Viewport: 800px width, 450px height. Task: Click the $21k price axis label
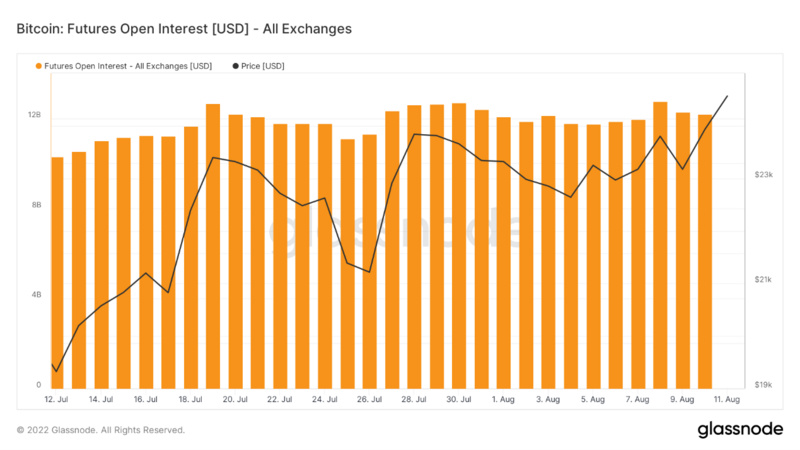[x=763, y=280]
